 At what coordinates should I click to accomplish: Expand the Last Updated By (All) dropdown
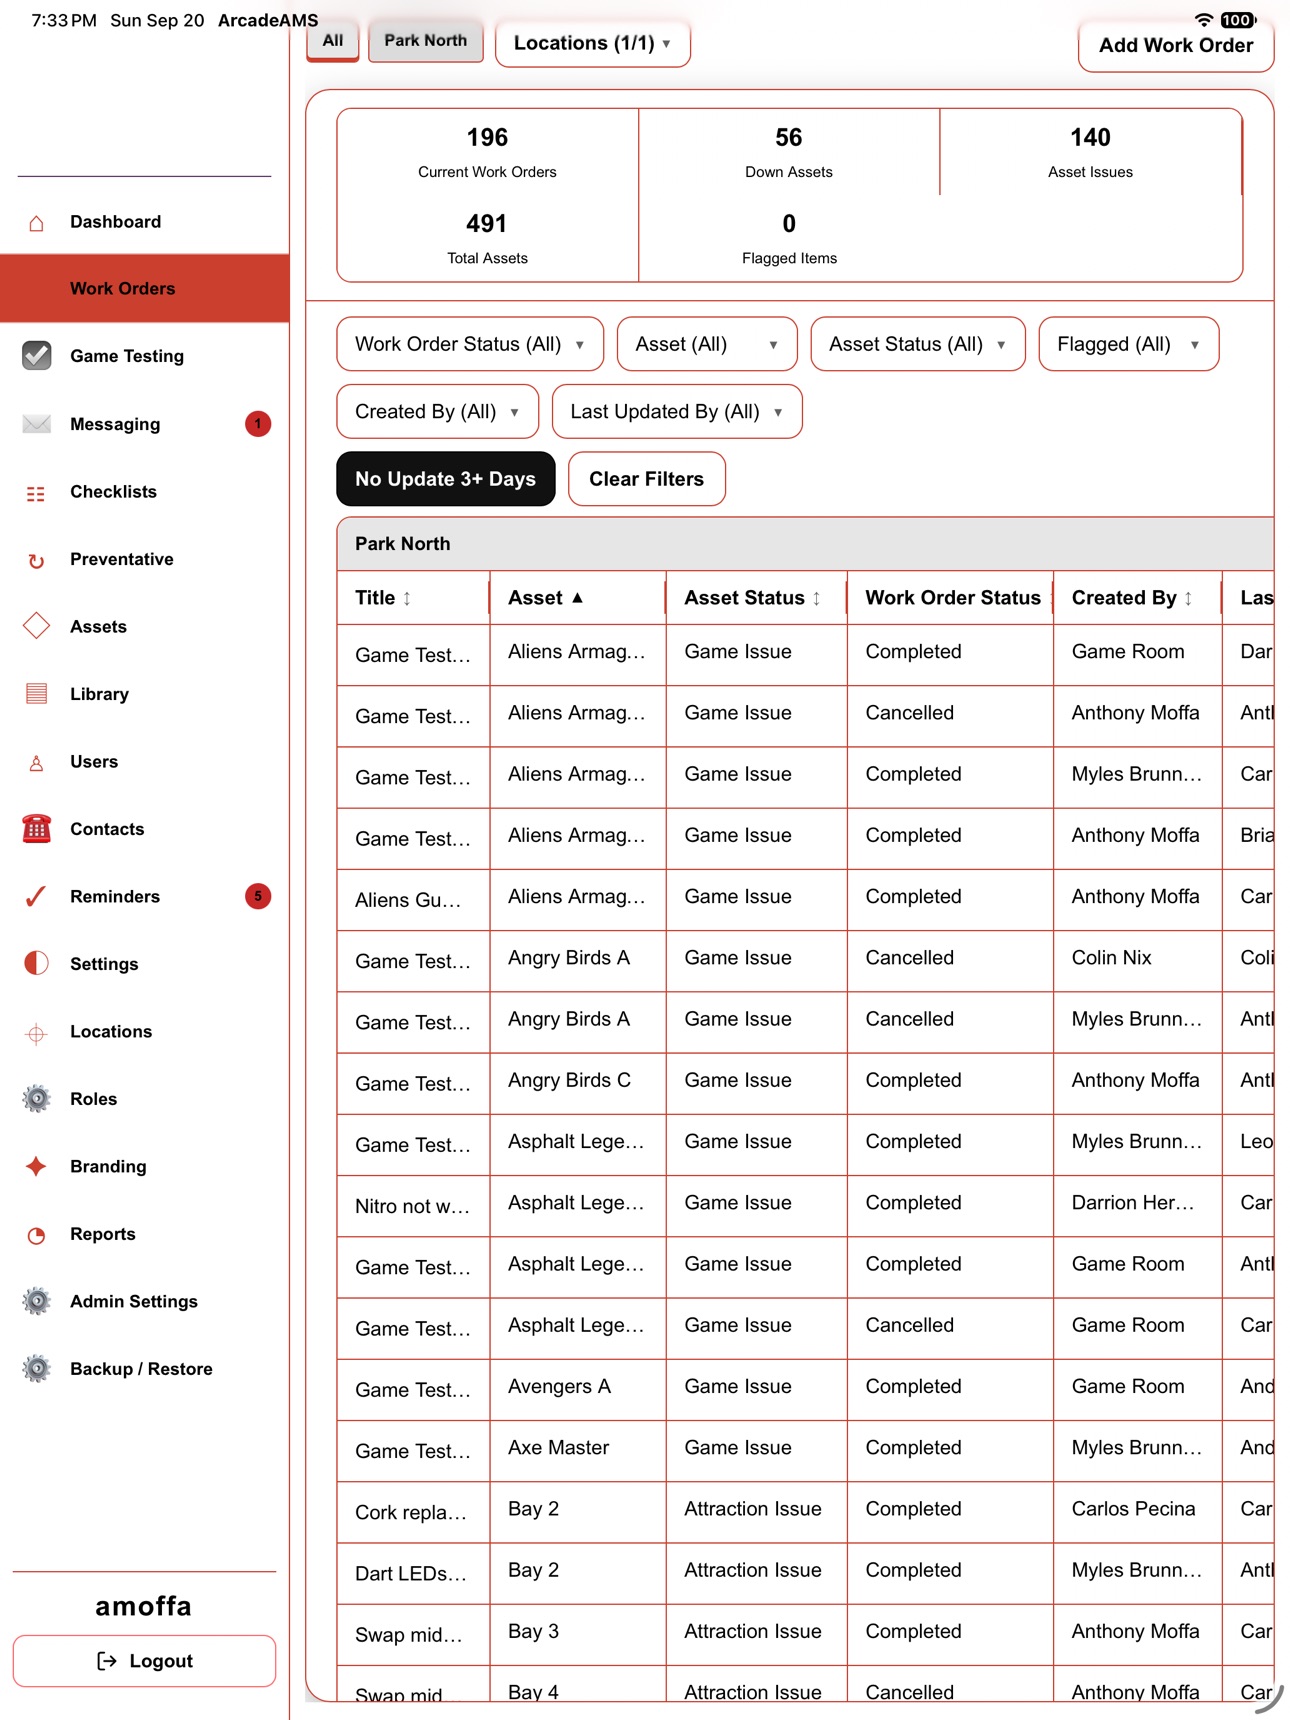tap(677, 411)
